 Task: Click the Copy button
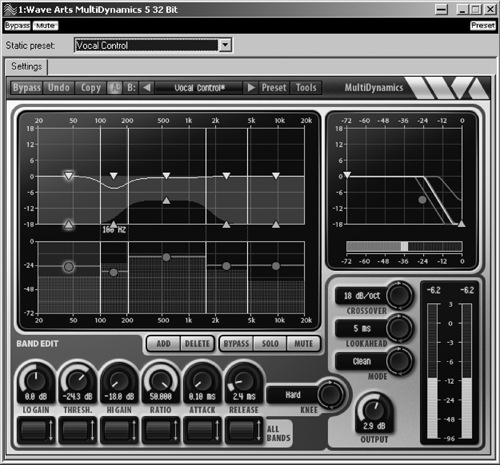coord(91,88)
